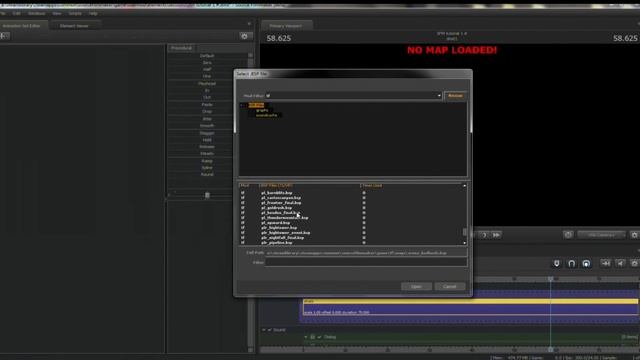The width and height of the screenshot is (640, 360).
Task: Toggle the mute speaker icon in timeline toolbar
Action: coord(620,264)
